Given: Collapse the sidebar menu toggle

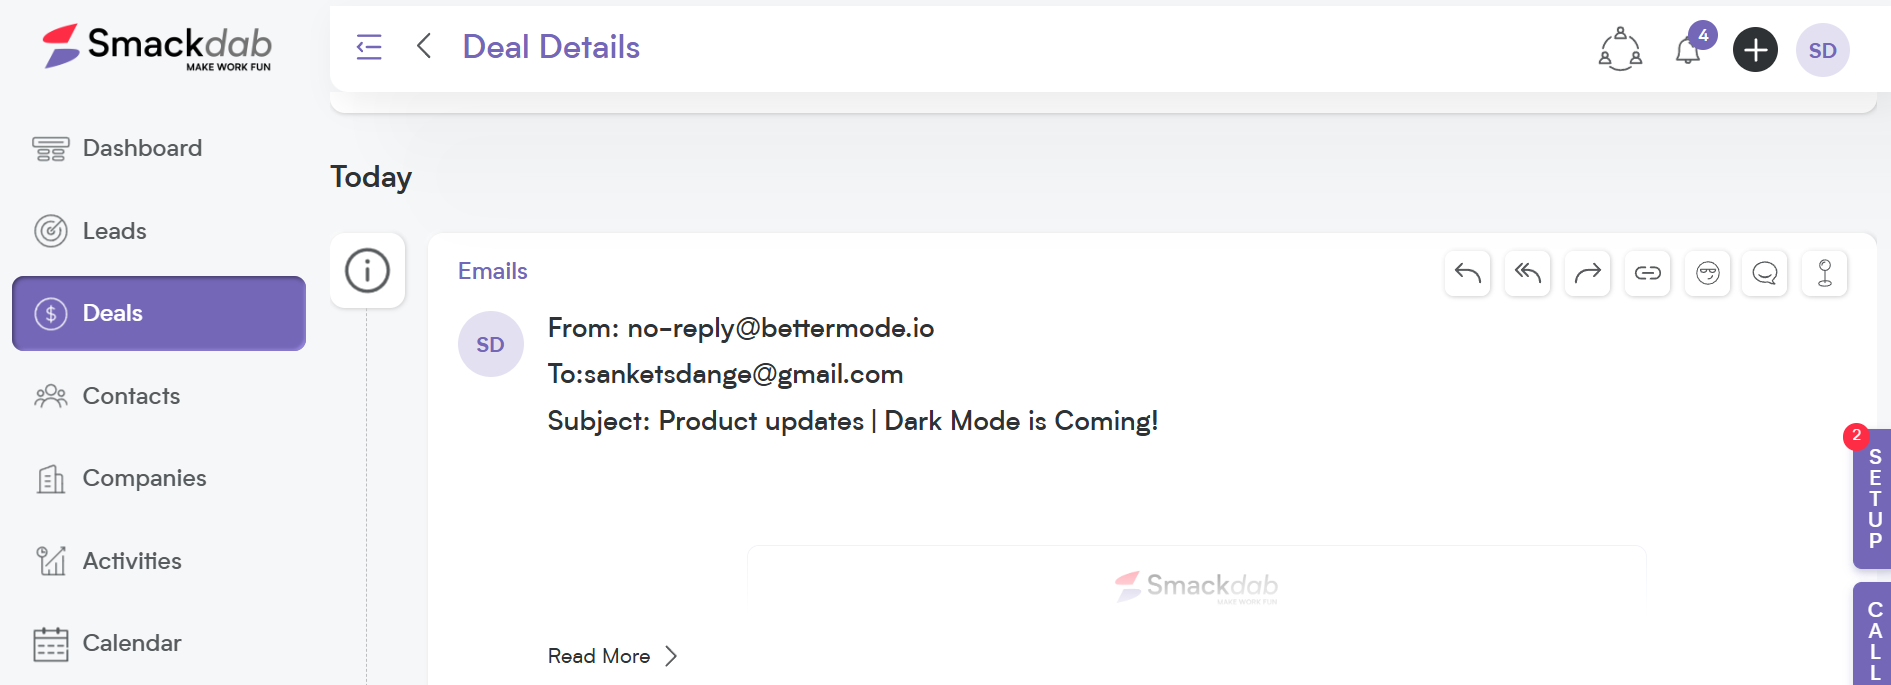Looking at the screenshot, I should [x=369, y=47].
